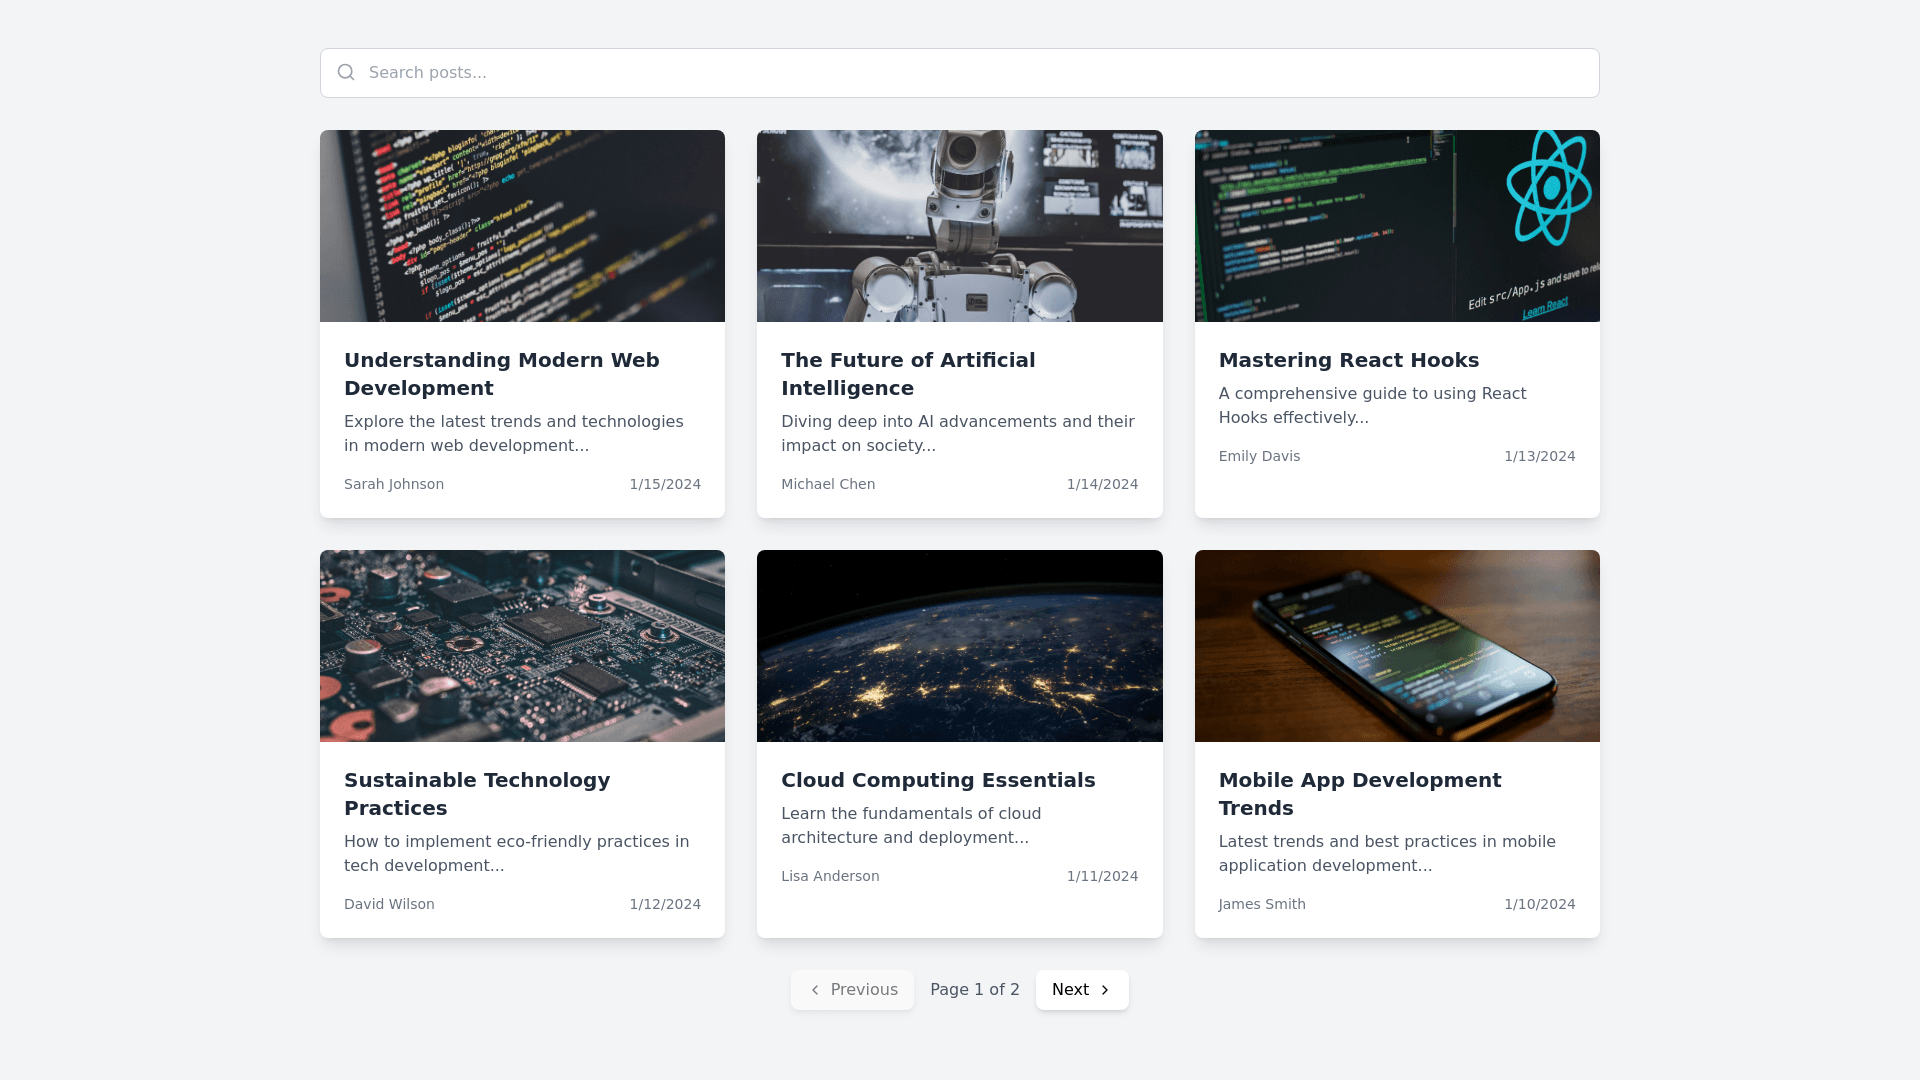
Task: Click the Cloud Computing Essentials title
Action: pos(937,780)
